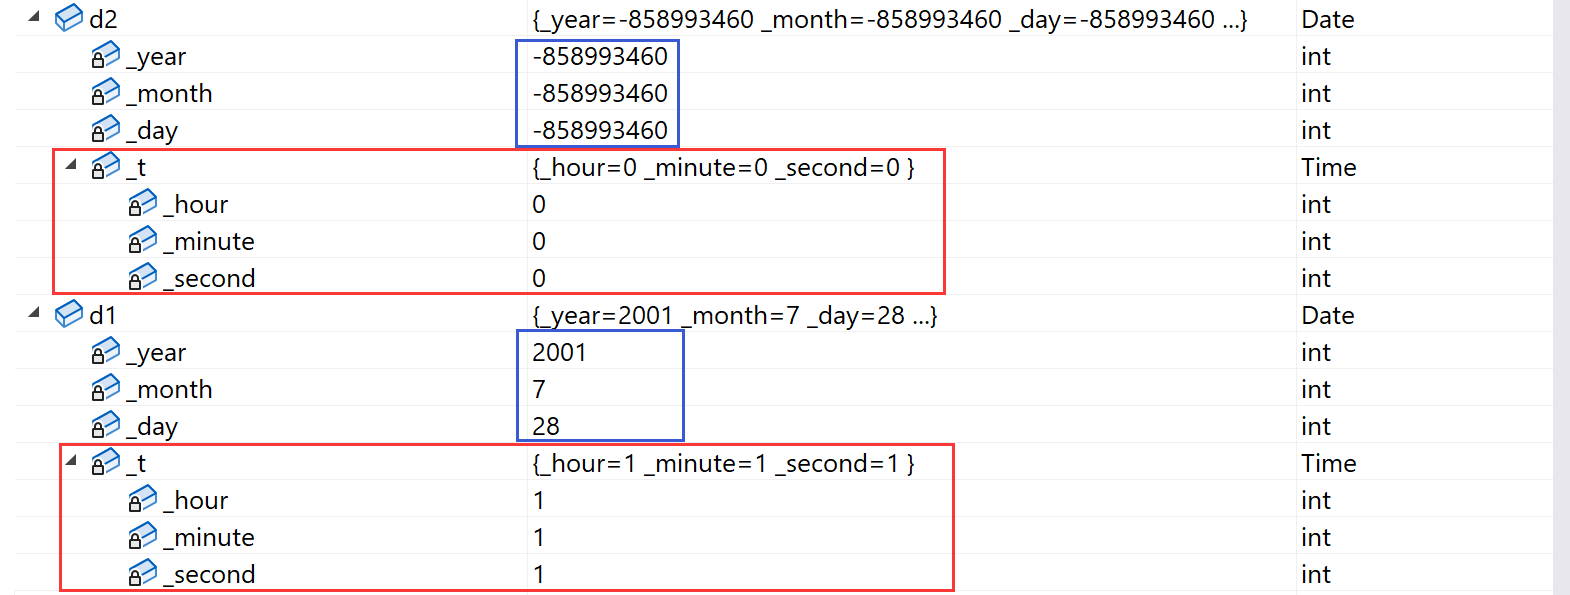Viewport: 1570px width, 595px height.
Task: Click the 1 value of _minute
Action: 539,537
